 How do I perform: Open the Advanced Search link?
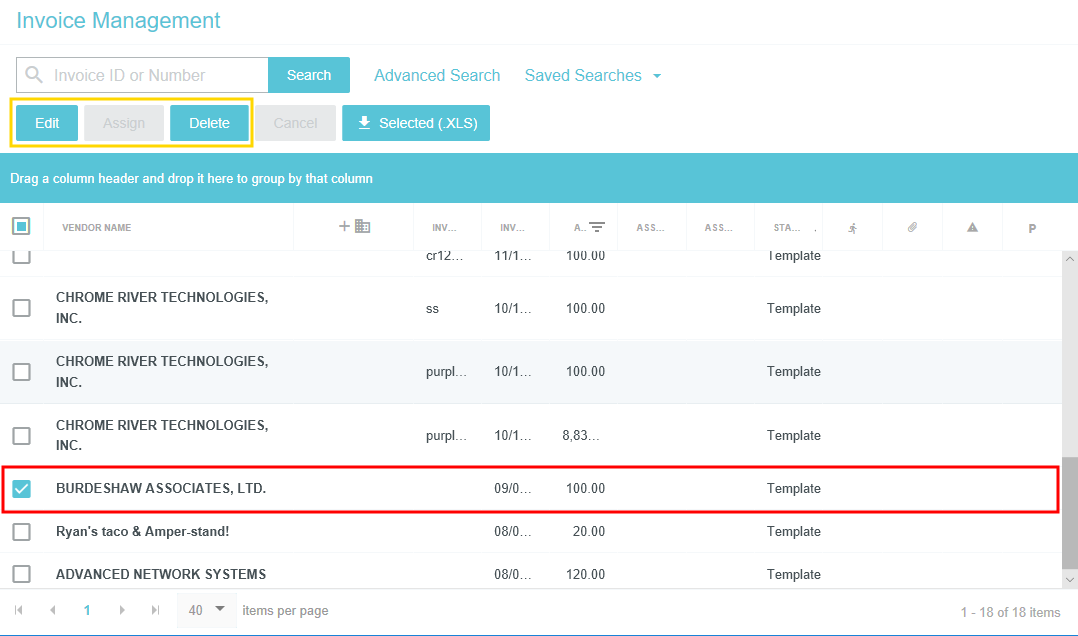437,76
